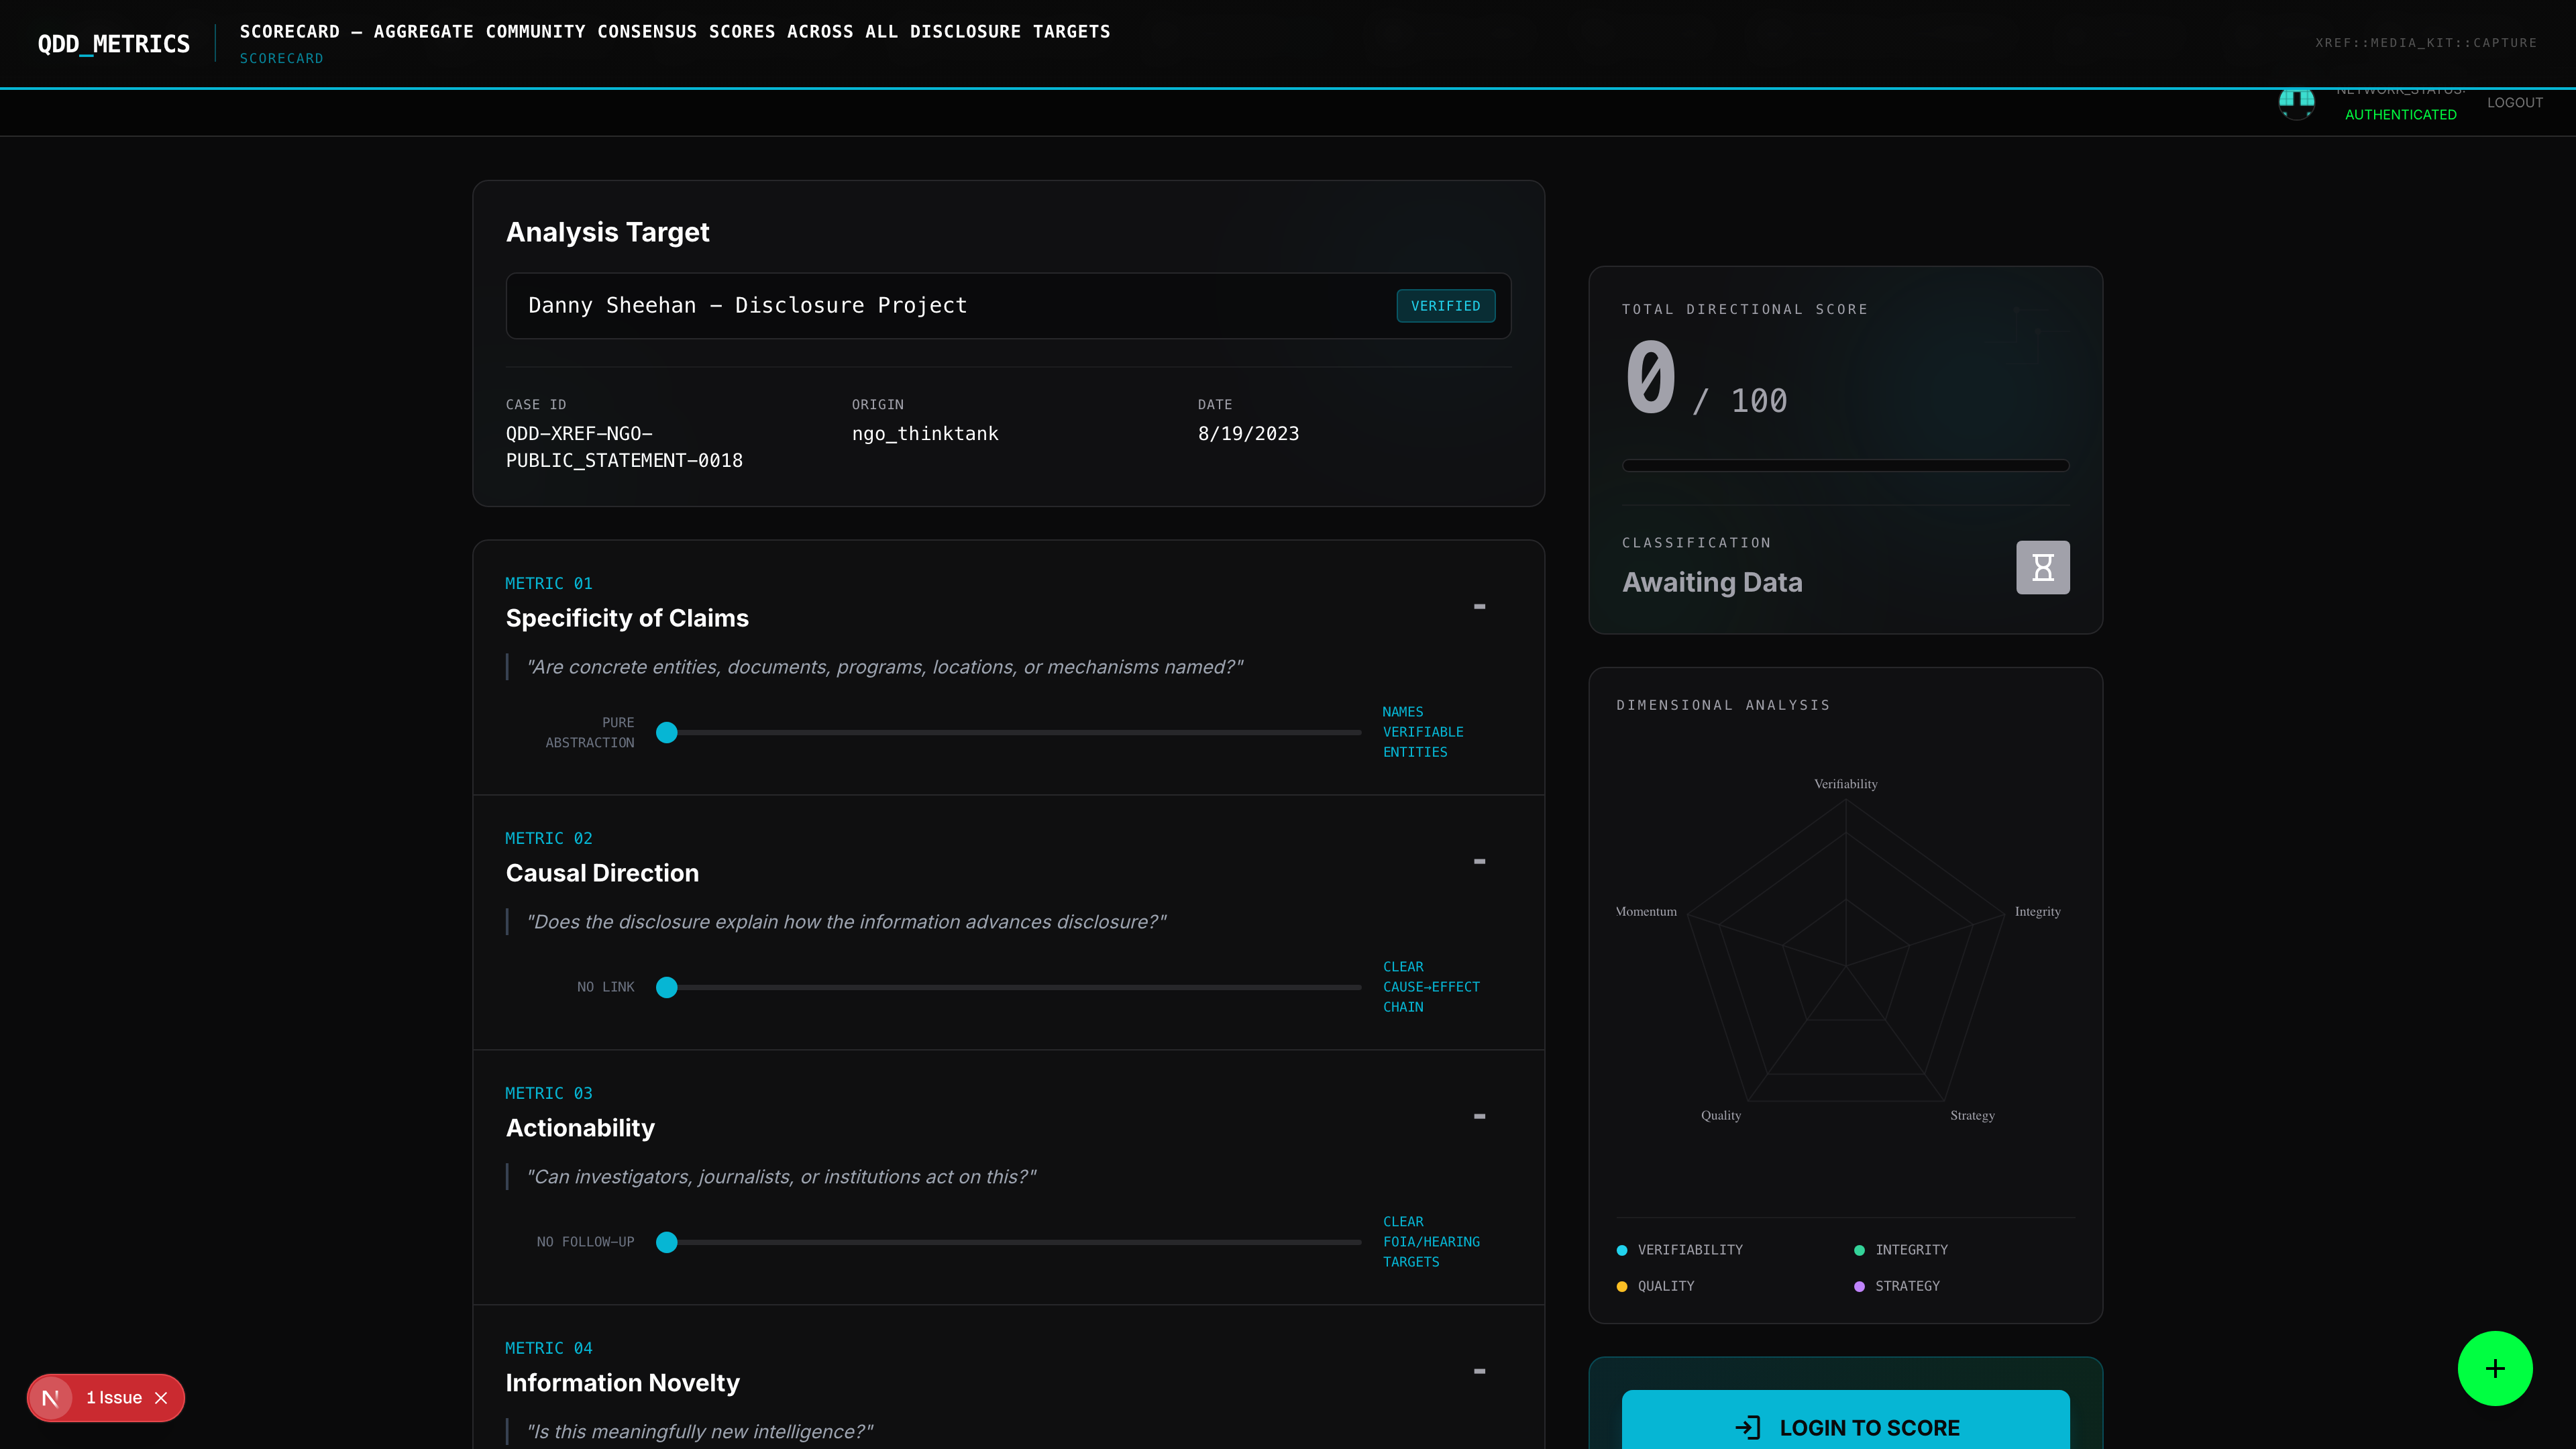
Task: Click the Causal Direction slider handle
Action: 667,988
